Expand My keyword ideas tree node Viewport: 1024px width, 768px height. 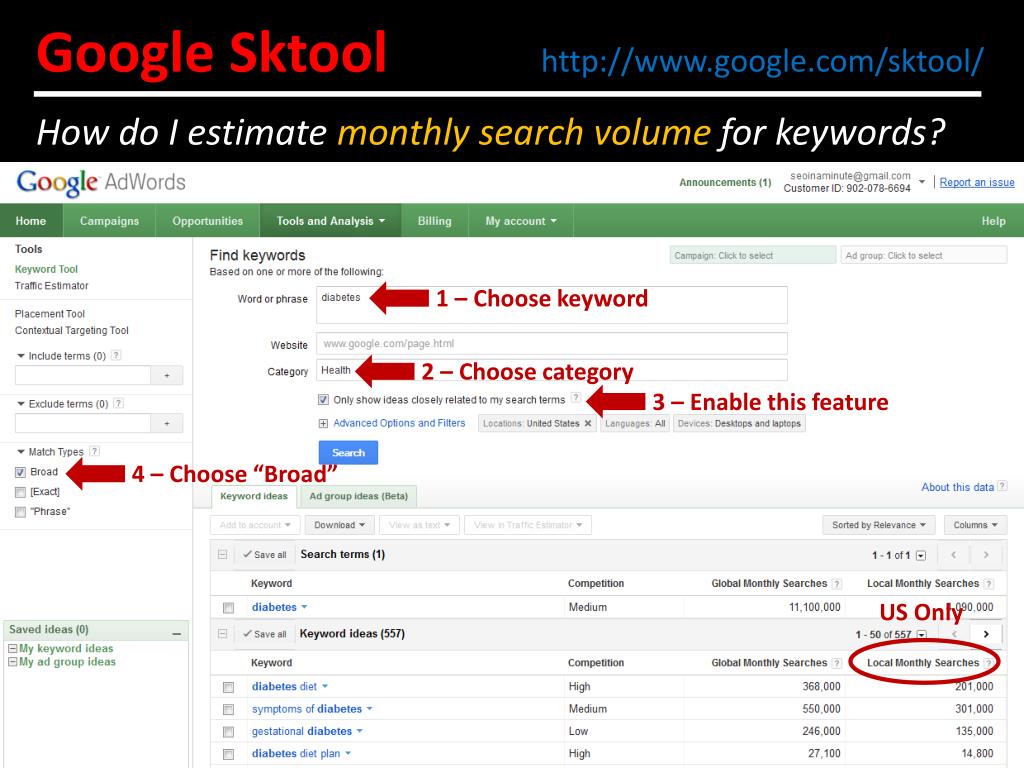(x=12, y=648)
